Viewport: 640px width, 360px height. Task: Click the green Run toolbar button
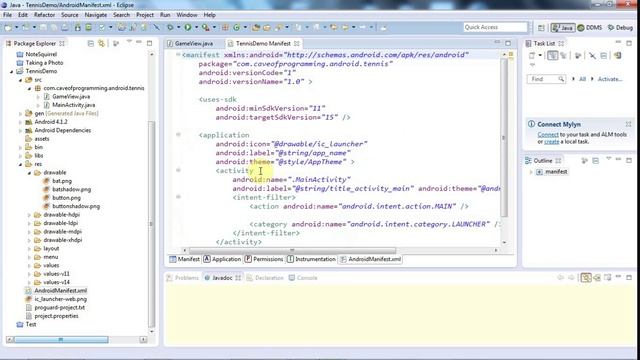tap(188, 27)
